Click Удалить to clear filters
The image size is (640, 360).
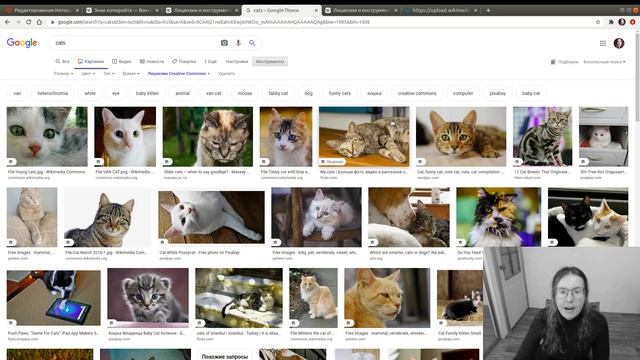click(x=226, y=73)
